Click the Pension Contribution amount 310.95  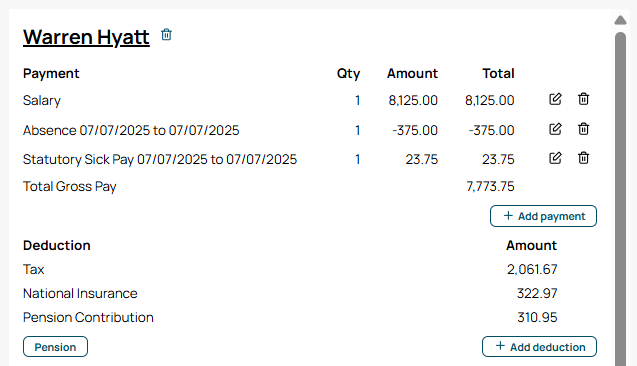(x=537, y=317)
